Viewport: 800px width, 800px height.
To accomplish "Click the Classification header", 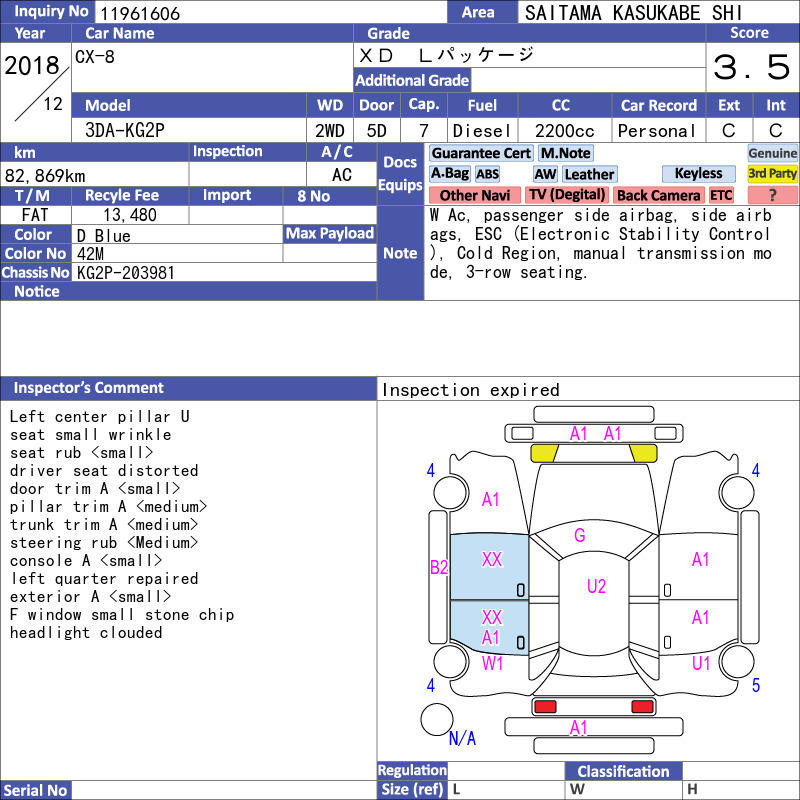I will click(623, 771).
